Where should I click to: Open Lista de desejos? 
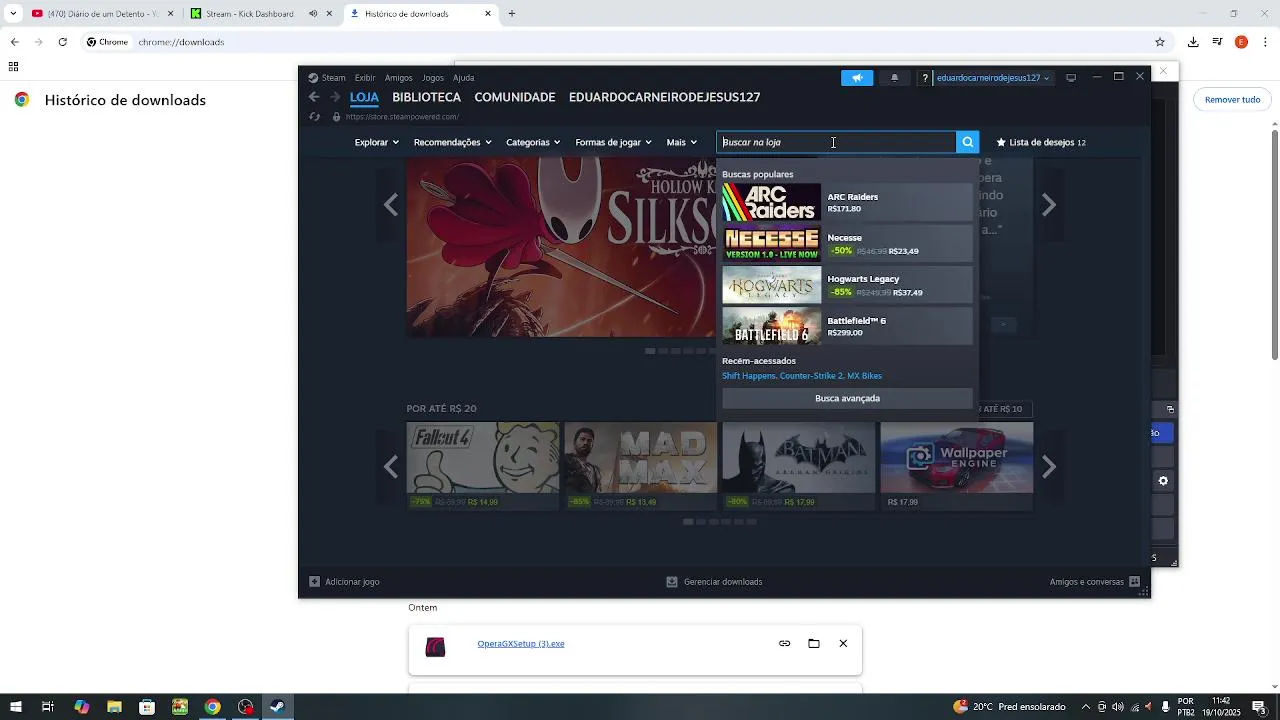(x=1041, y=142)
